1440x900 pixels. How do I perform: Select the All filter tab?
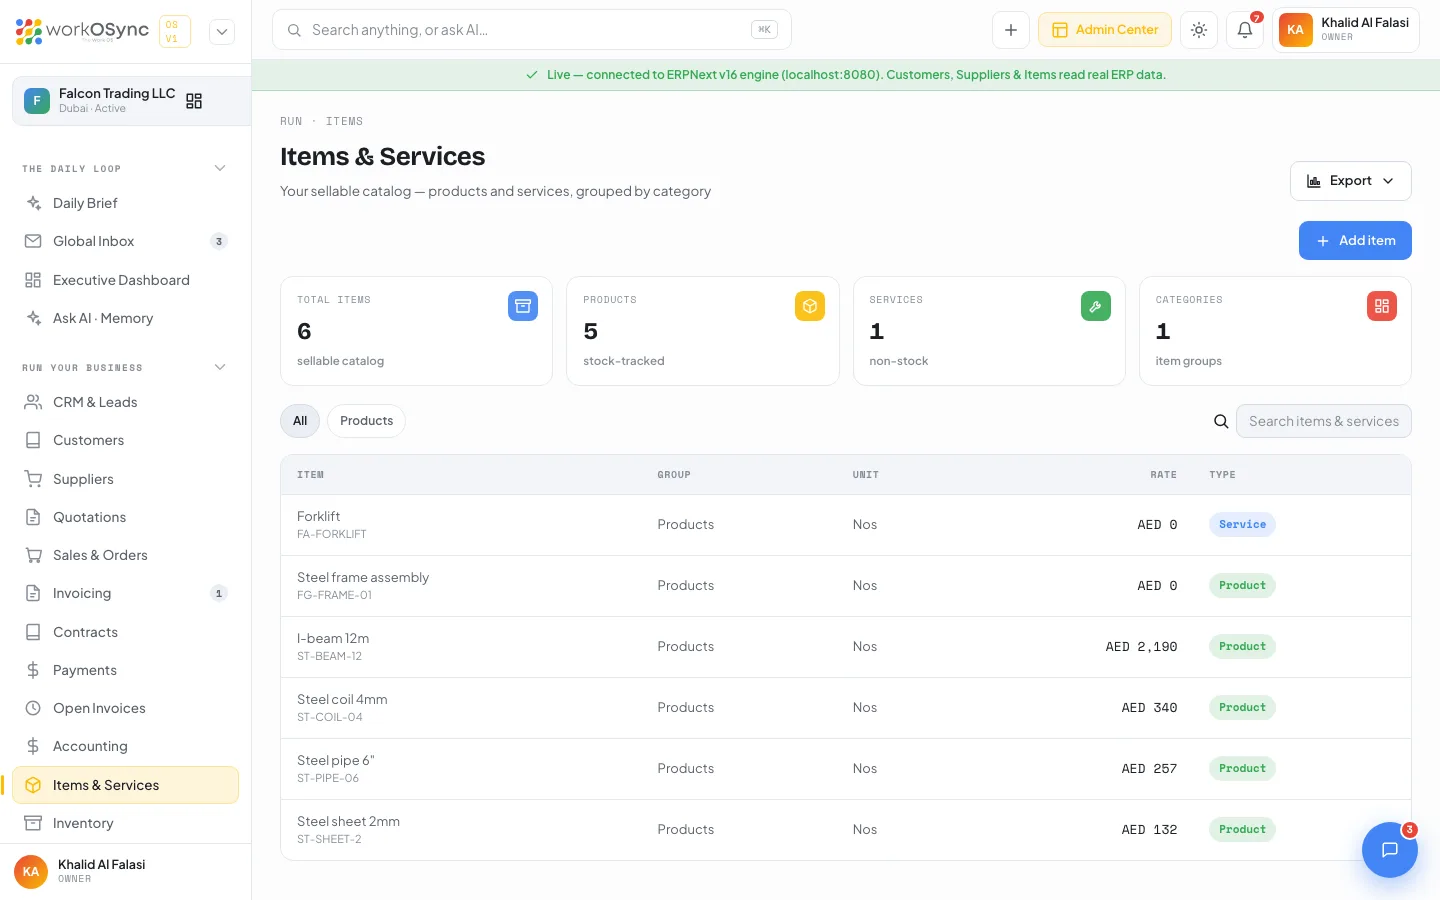(300, 421)
